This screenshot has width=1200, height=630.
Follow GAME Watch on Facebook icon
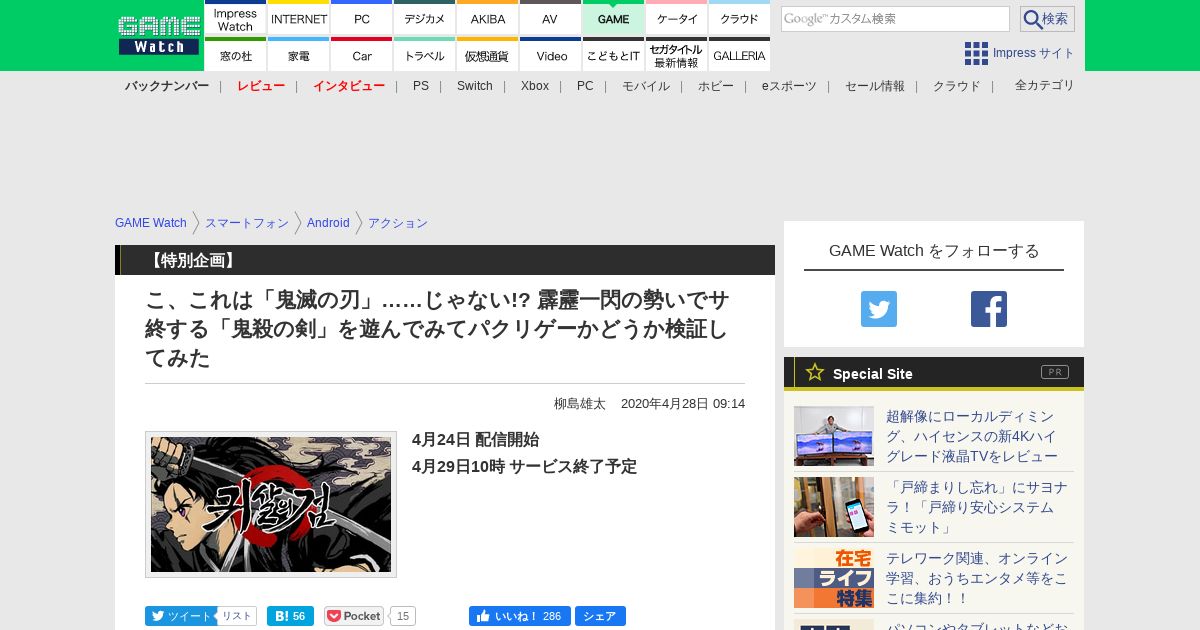point(989,309)
